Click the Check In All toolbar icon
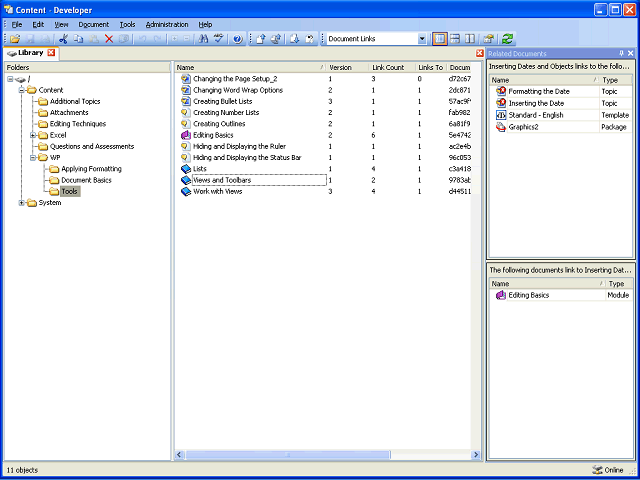 click(276, 39)
